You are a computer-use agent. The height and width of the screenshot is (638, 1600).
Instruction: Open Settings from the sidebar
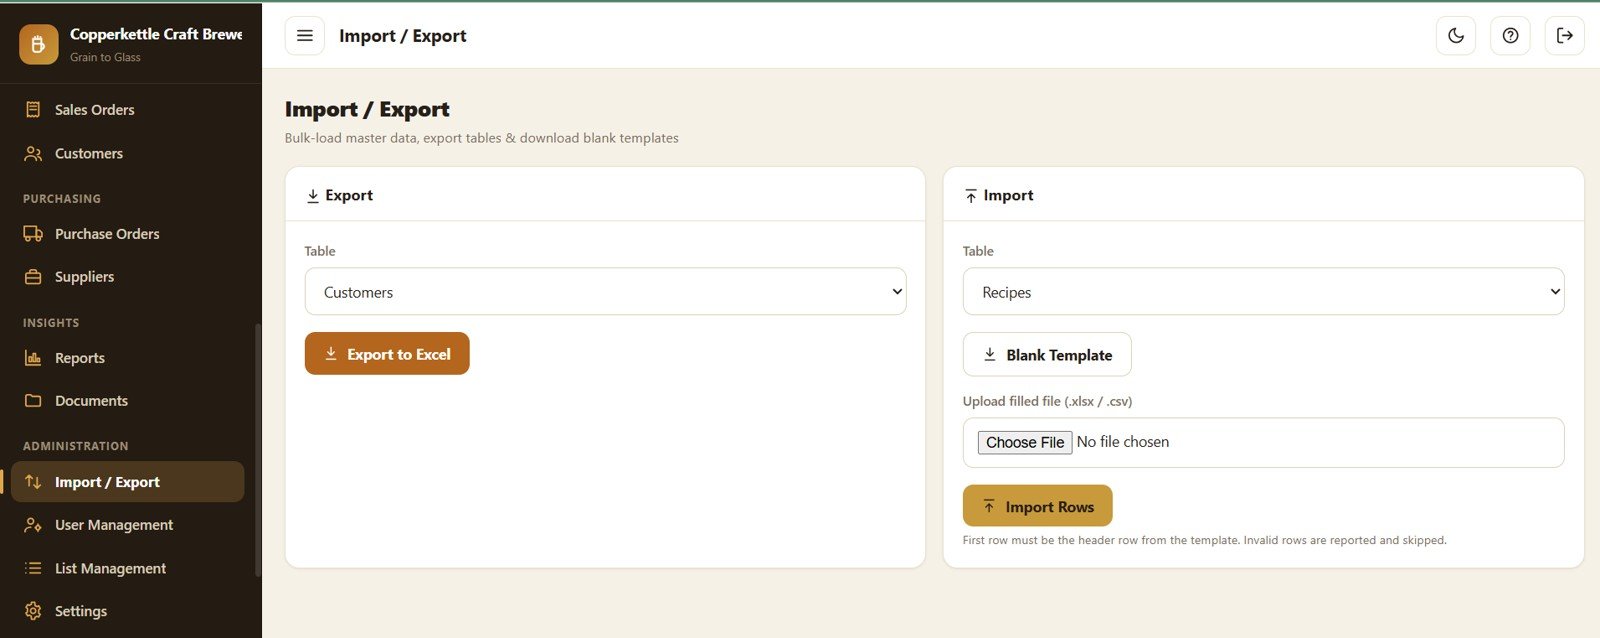click(x=127, y=611)
